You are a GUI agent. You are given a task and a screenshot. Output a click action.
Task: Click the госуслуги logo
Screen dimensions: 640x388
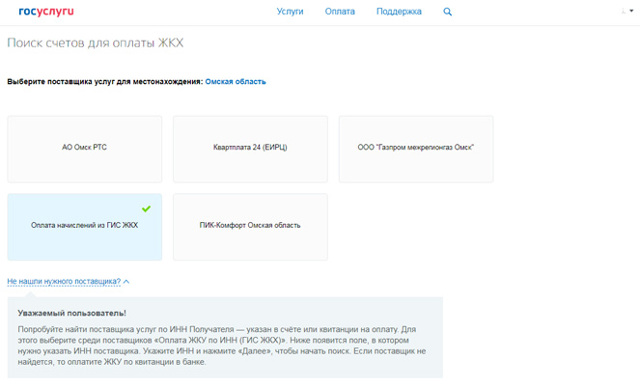click(x=46, y=11)
